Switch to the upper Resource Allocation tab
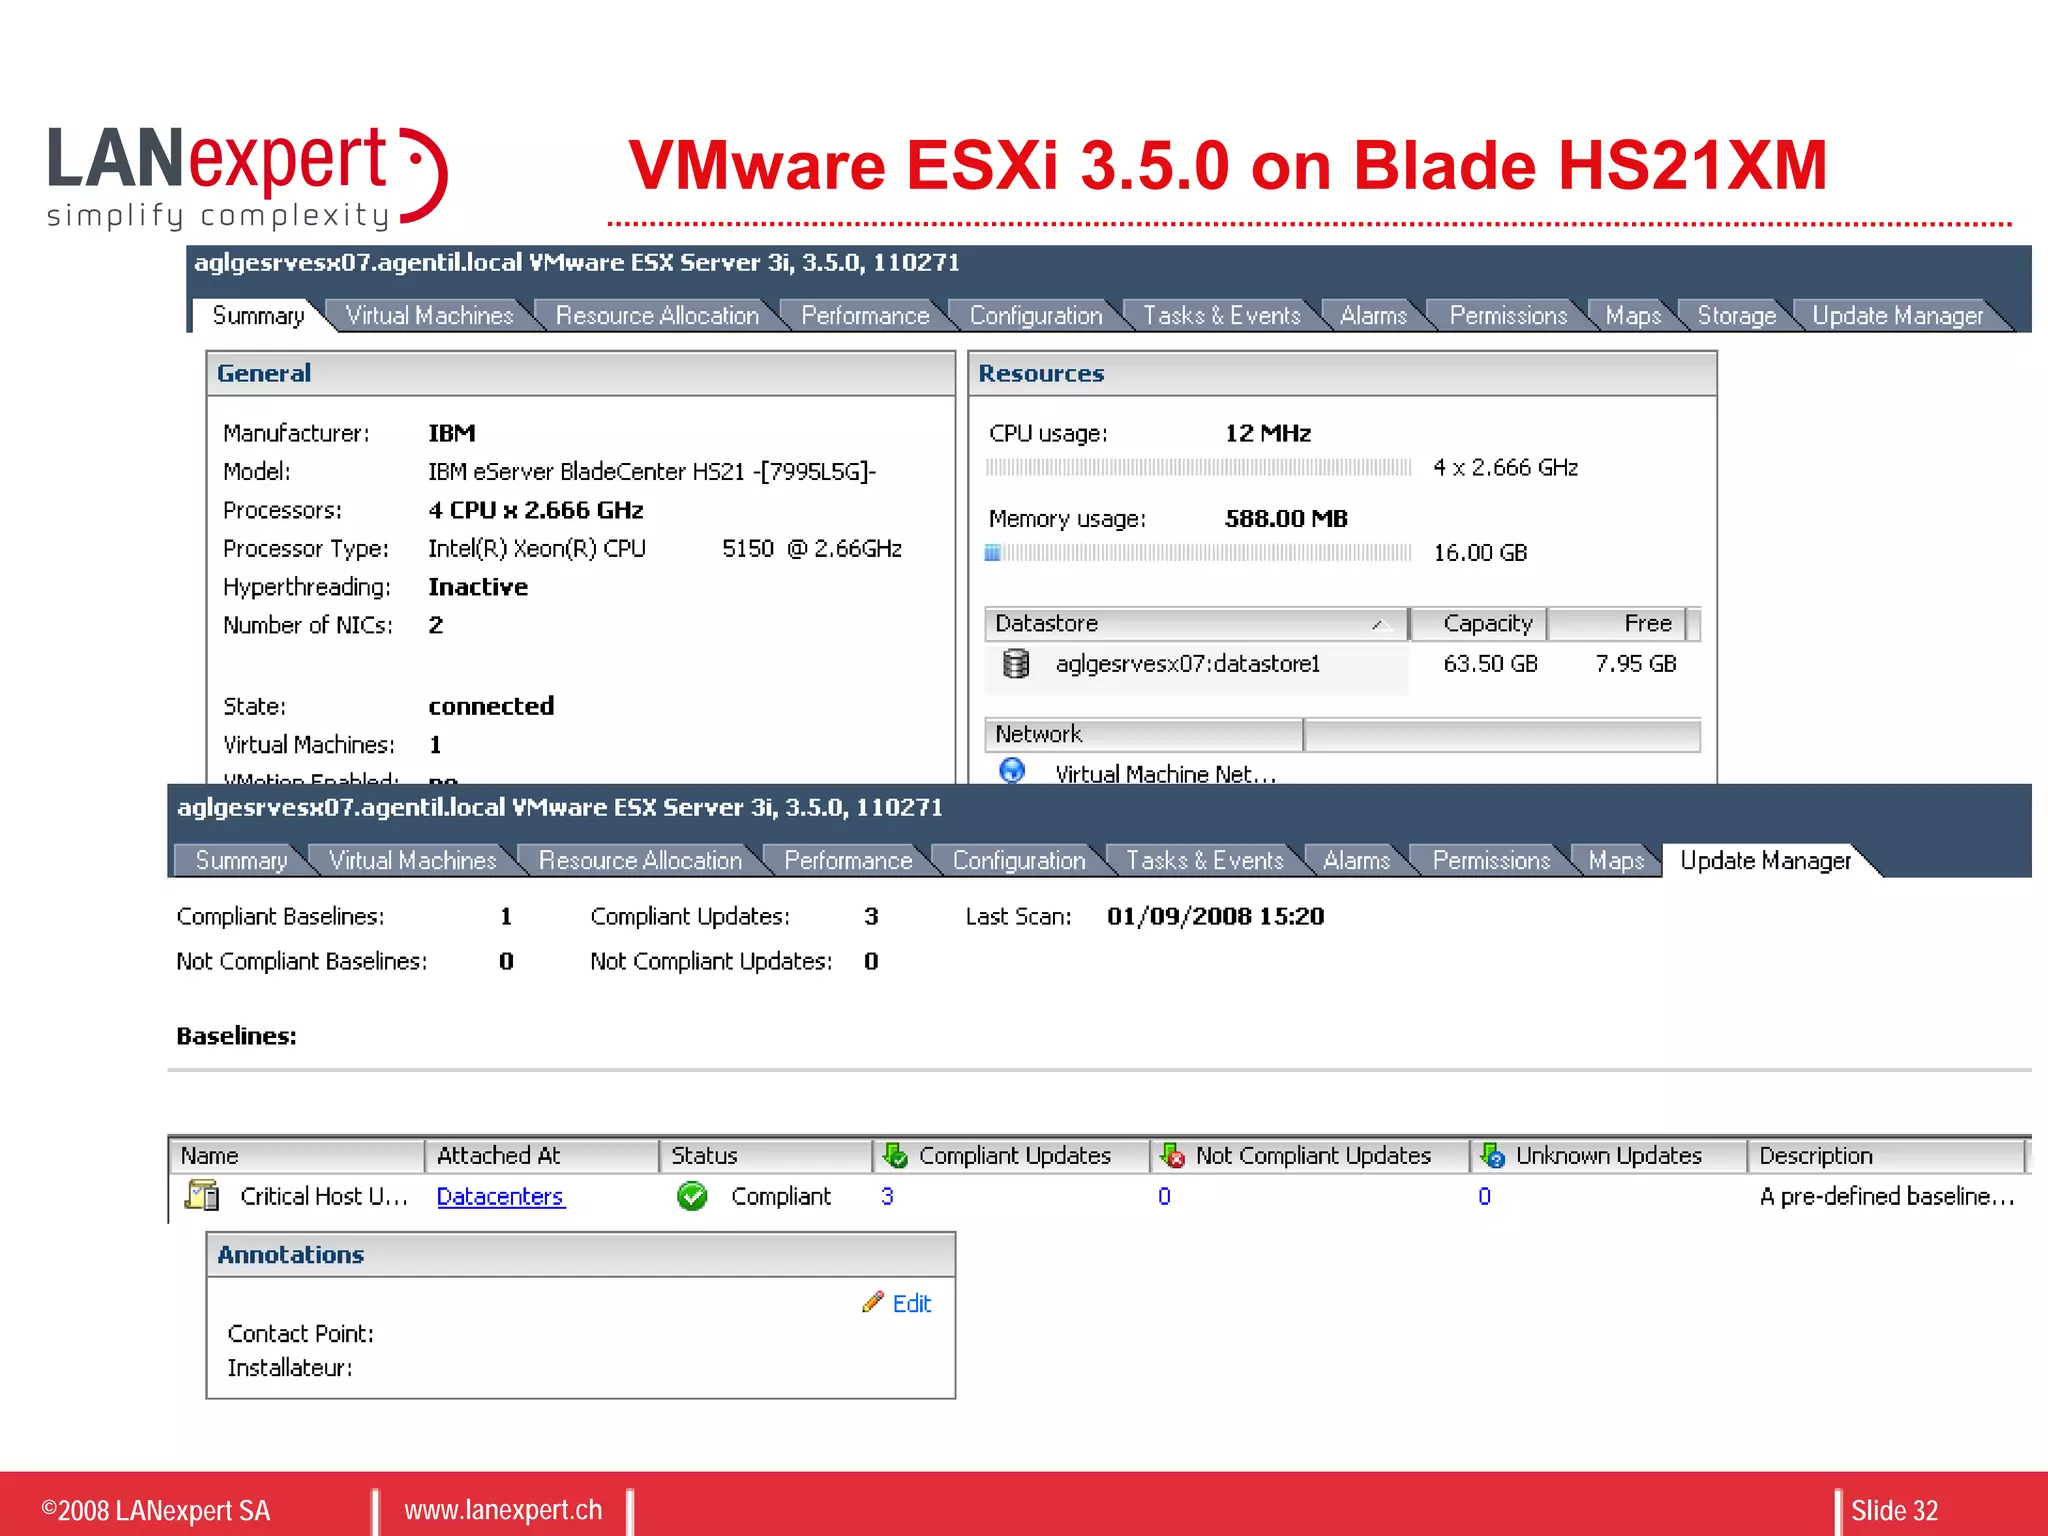The height and width of the screenshot is (1536, 2048). tap(657, 316)
